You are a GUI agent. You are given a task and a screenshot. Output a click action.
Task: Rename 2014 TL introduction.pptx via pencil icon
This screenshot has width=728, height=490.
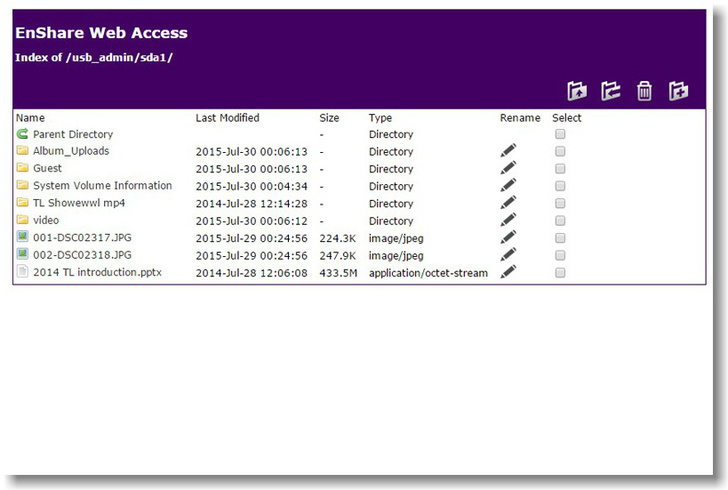click(x=509, y=271)
